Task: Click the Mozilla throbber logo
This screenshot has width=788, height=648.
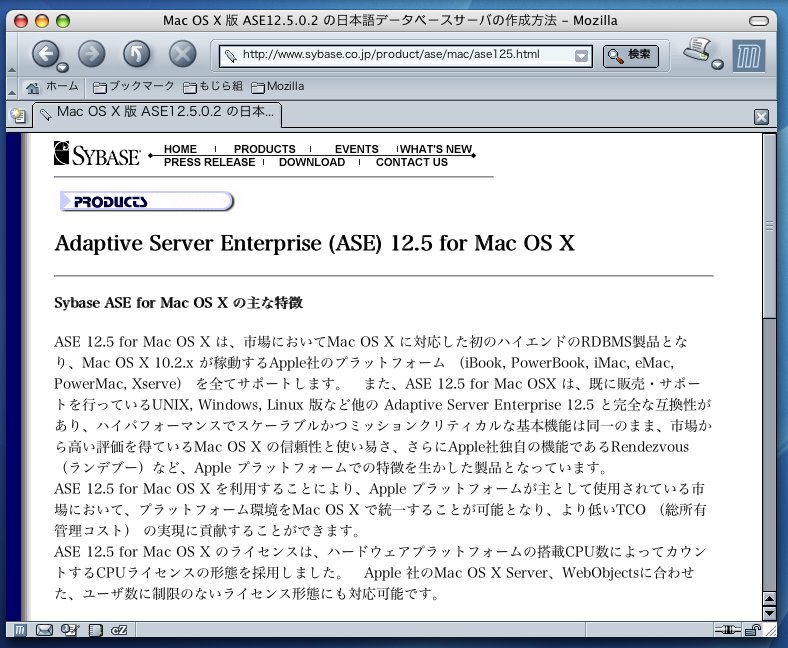Action: click(748, 56)
